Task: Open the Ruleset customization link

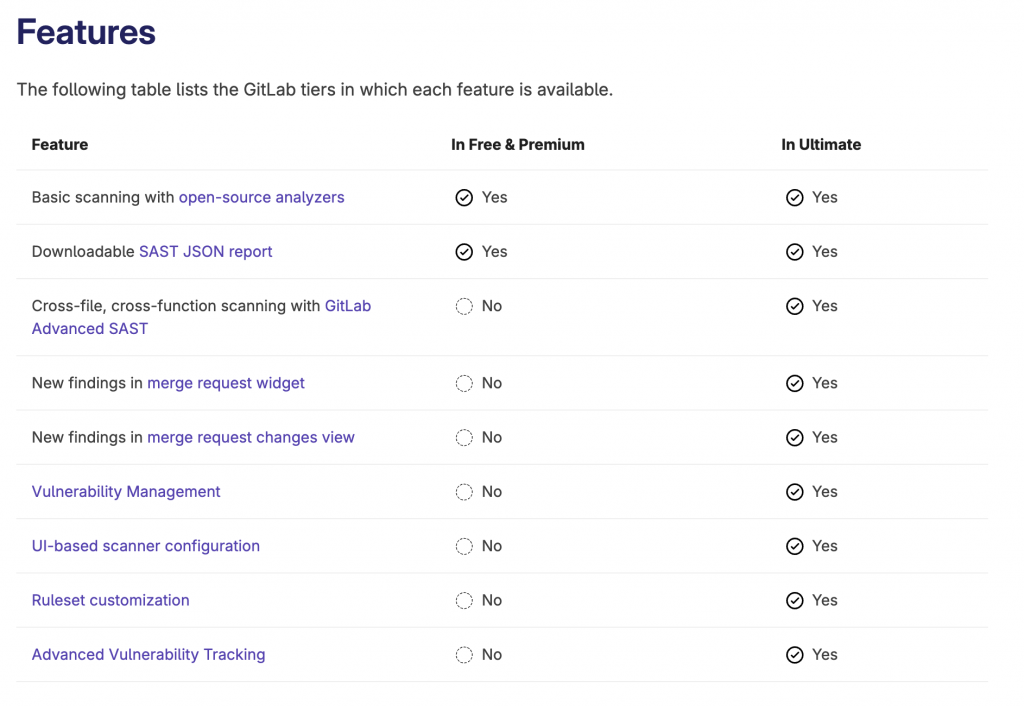Action: coord(110,600)
